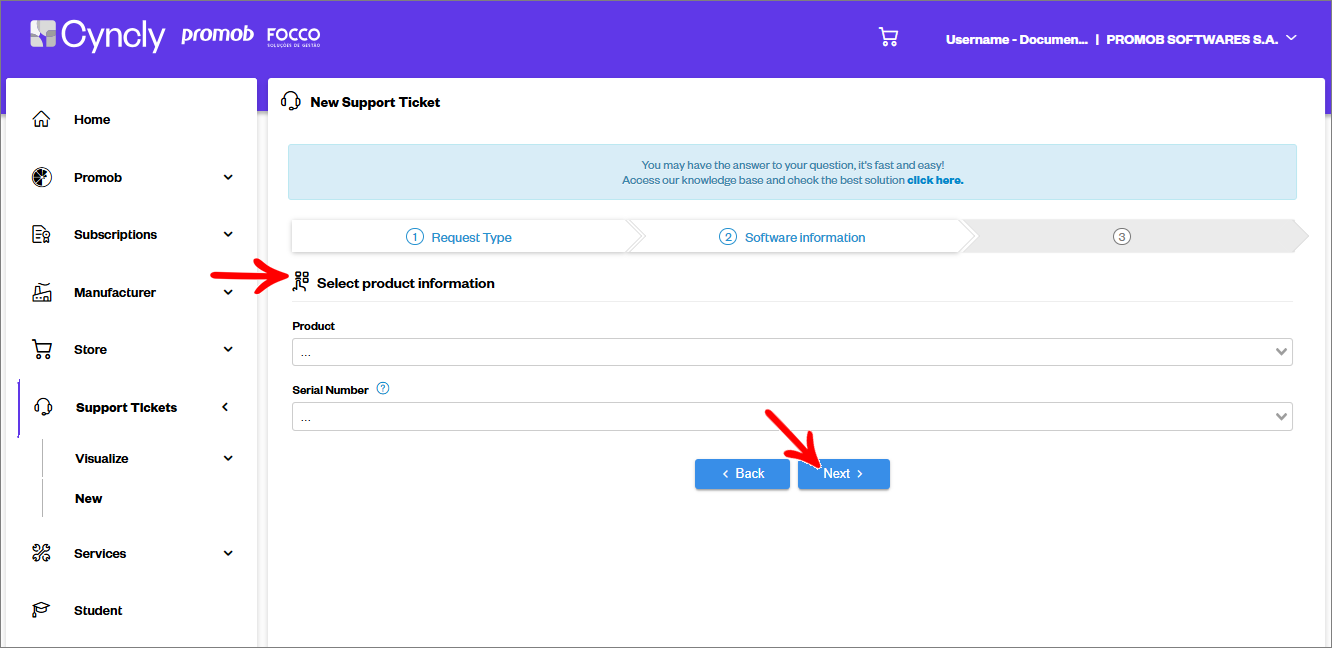Click the Support Tickets headset icon
Image resolution: width=1332 pixels, height=648 pixels.
[43, 407]
